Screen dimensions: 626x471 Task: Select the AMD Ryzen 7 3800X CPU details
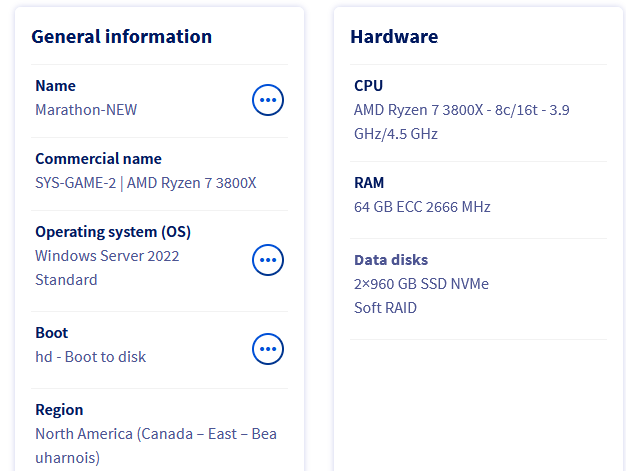click(461, 121)
